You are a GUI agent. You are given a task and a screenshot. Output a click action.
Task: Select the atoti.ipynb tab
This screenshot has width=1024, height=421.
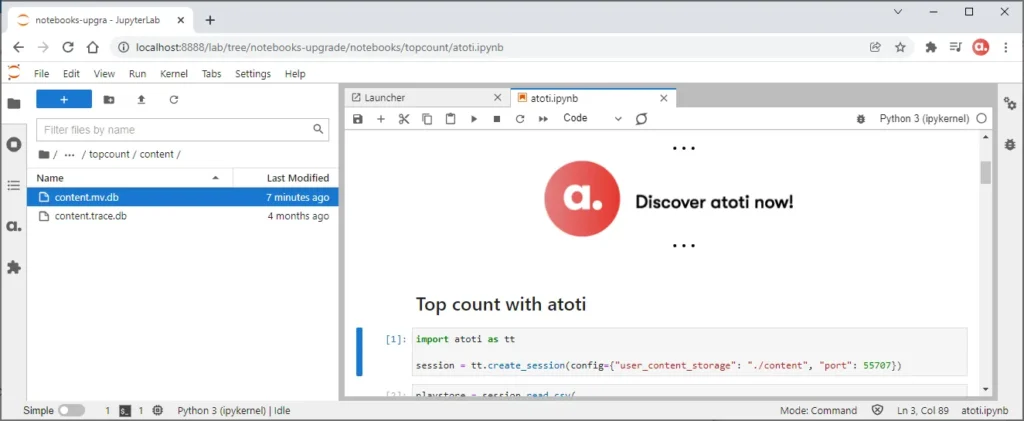click(x=593, y=98)
